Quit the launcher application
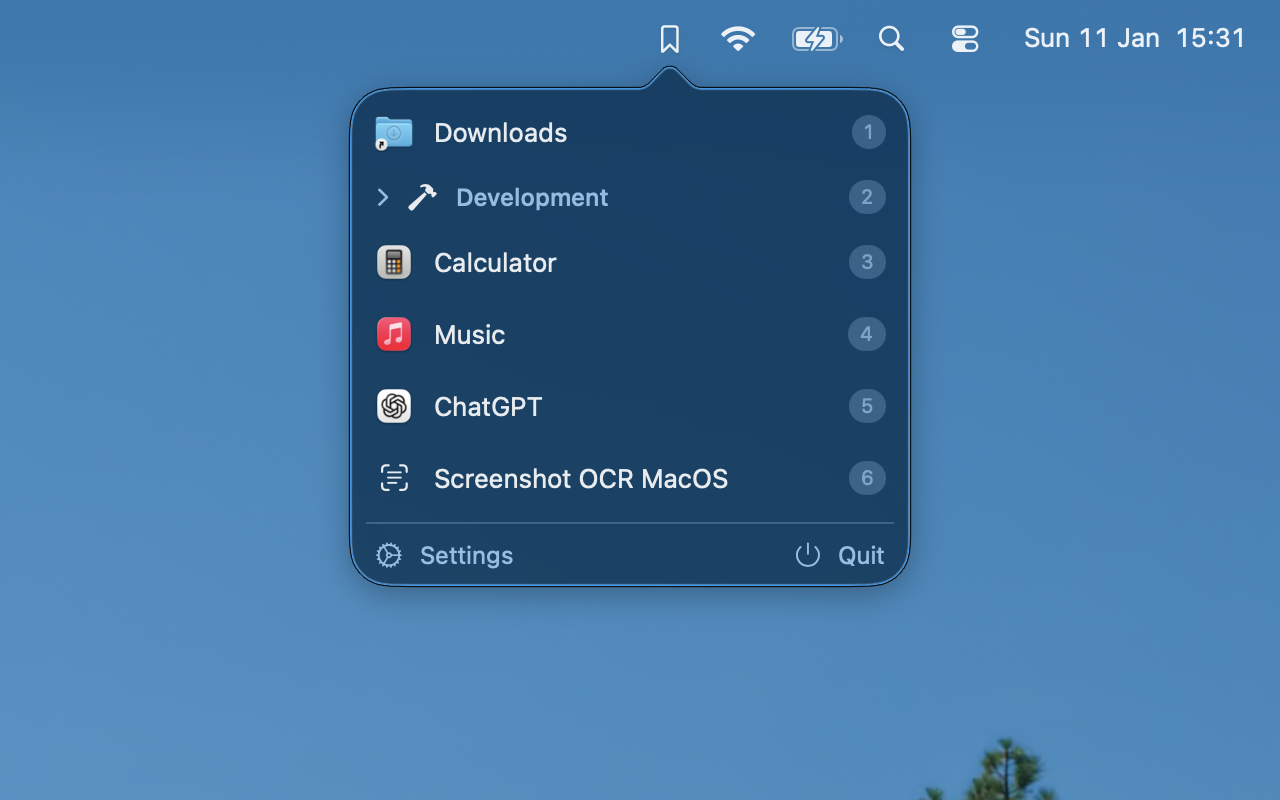Viewport: 1280px width, 800px height. 858,555
